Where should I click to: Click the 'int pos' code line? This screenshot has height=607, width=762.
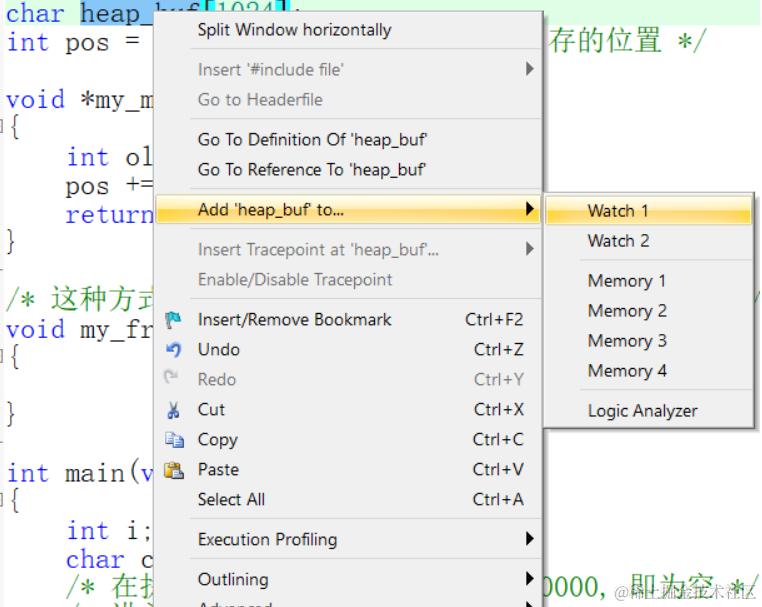pyautogui.click(x=74, y=42)
